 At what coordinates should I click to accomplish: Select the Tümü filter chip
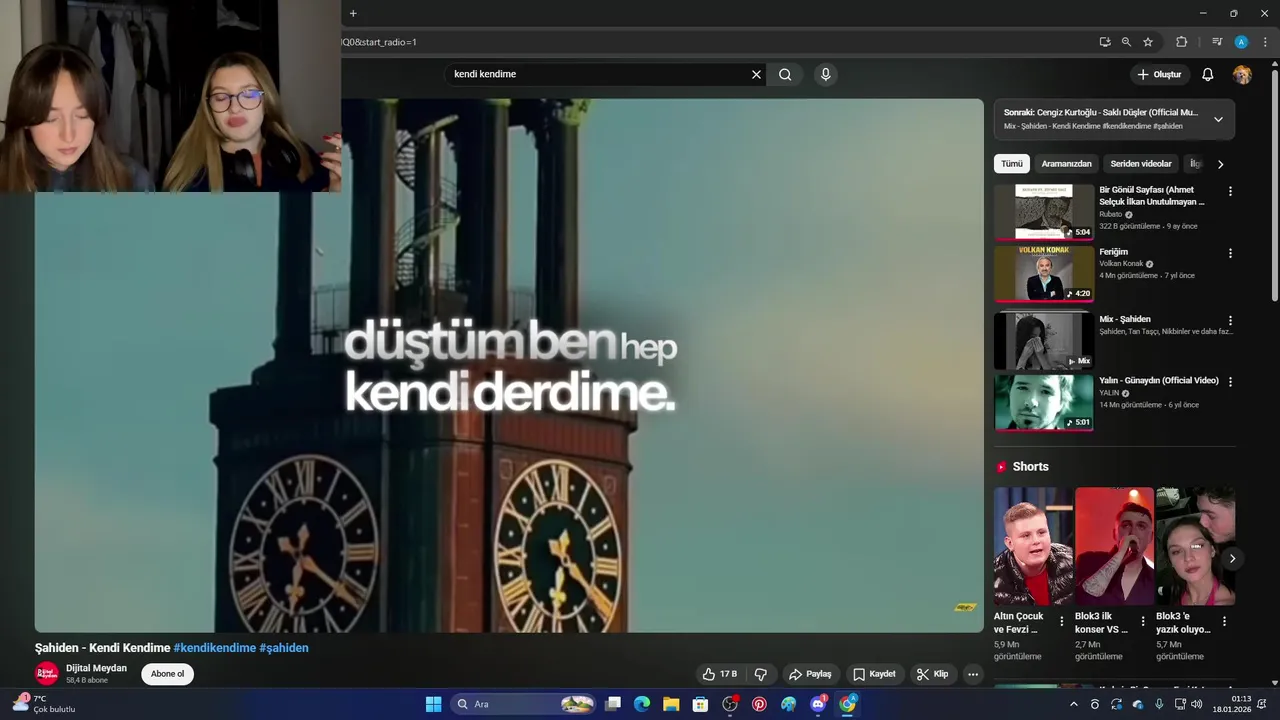pyautogui.click(x=1012, y=163)
